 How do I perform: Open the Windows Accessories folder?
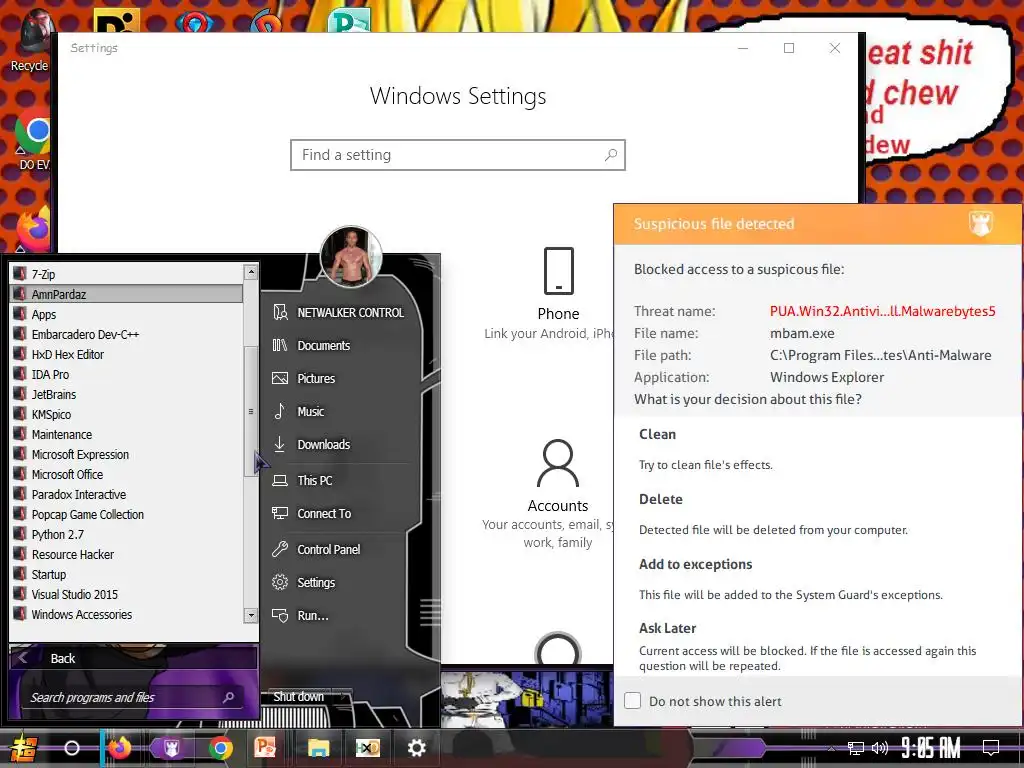126,615
